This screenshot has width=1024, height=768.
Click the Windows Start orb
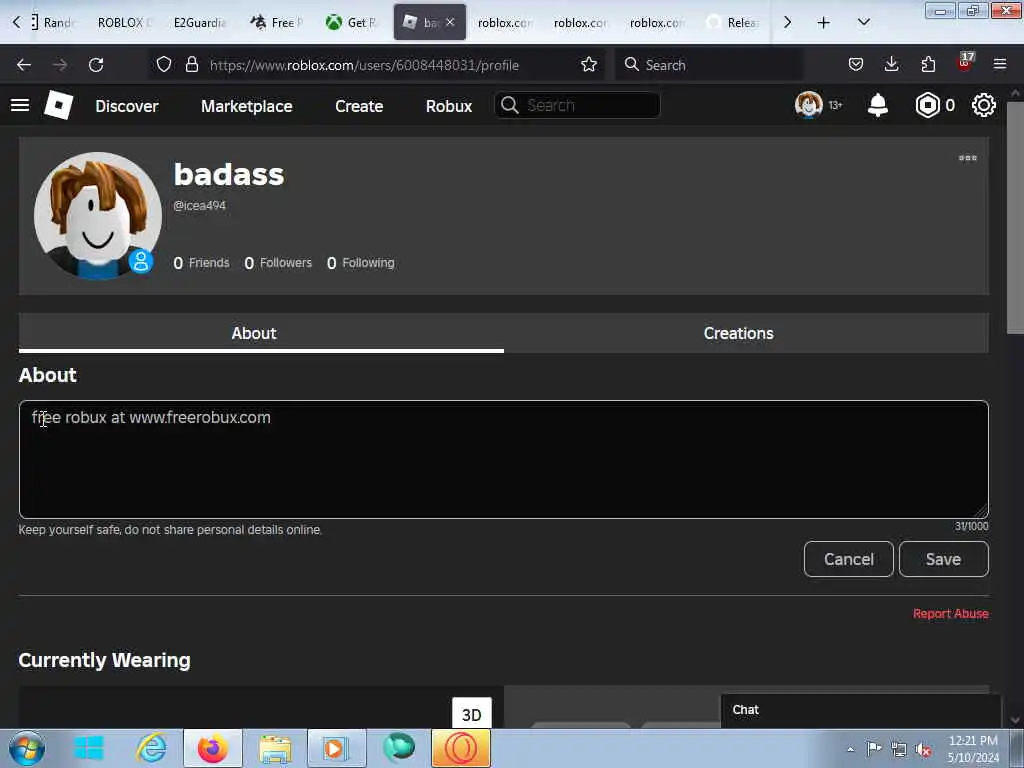point(27,748)
